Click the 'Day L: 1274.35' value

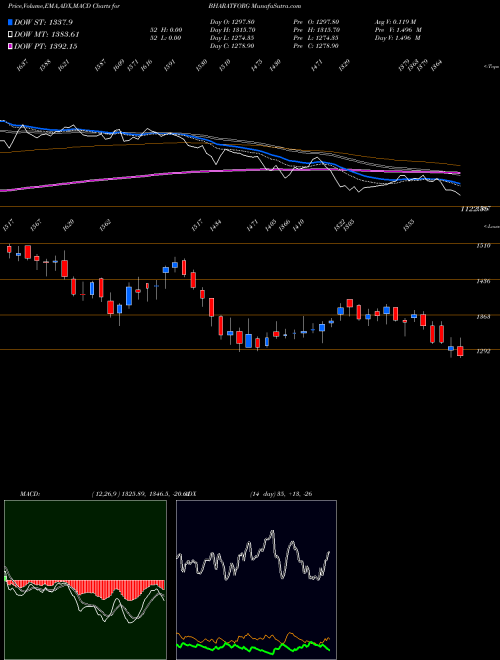(x=232, y=38)
